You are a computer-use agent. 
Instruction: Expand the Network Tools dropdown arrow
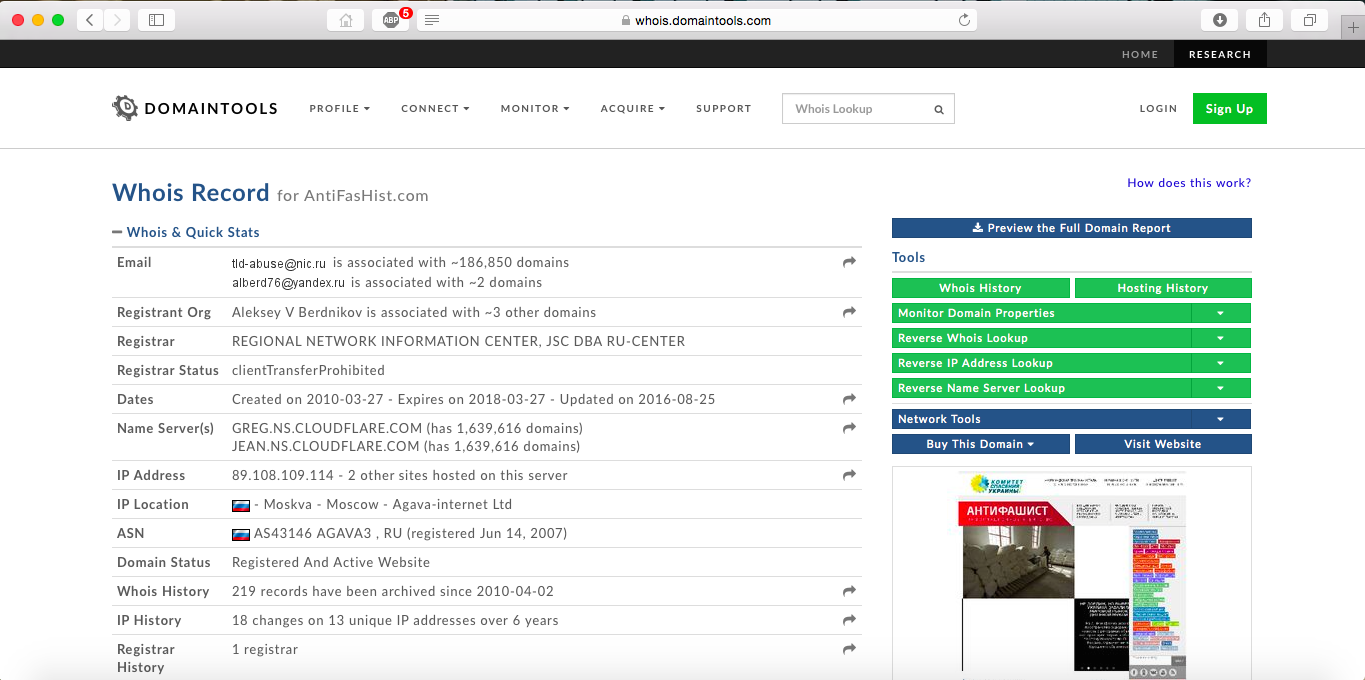[1221, 419]
